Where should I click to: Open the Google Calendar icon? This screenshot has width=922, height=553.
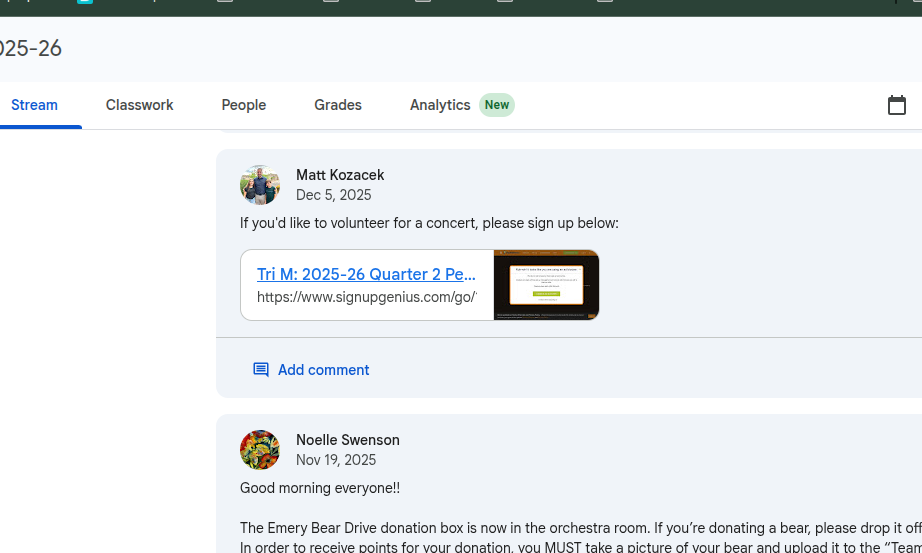pos(896,105)
